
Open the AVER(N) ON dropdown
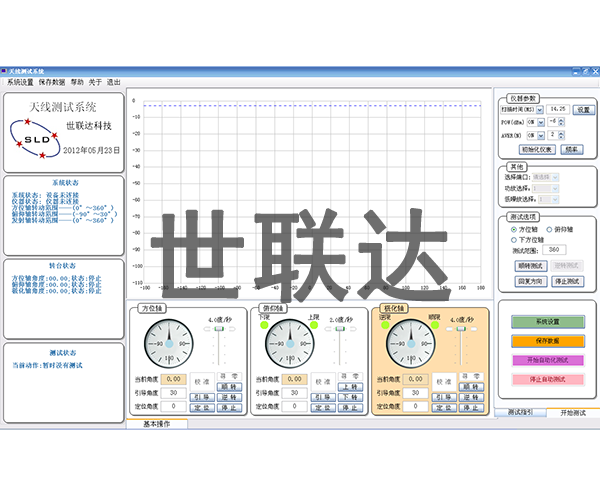point(541,135)
